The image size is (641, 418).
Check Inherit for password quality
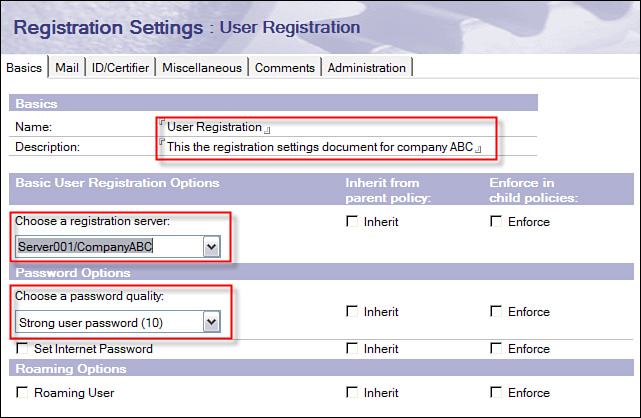click(x=351, y=312)
